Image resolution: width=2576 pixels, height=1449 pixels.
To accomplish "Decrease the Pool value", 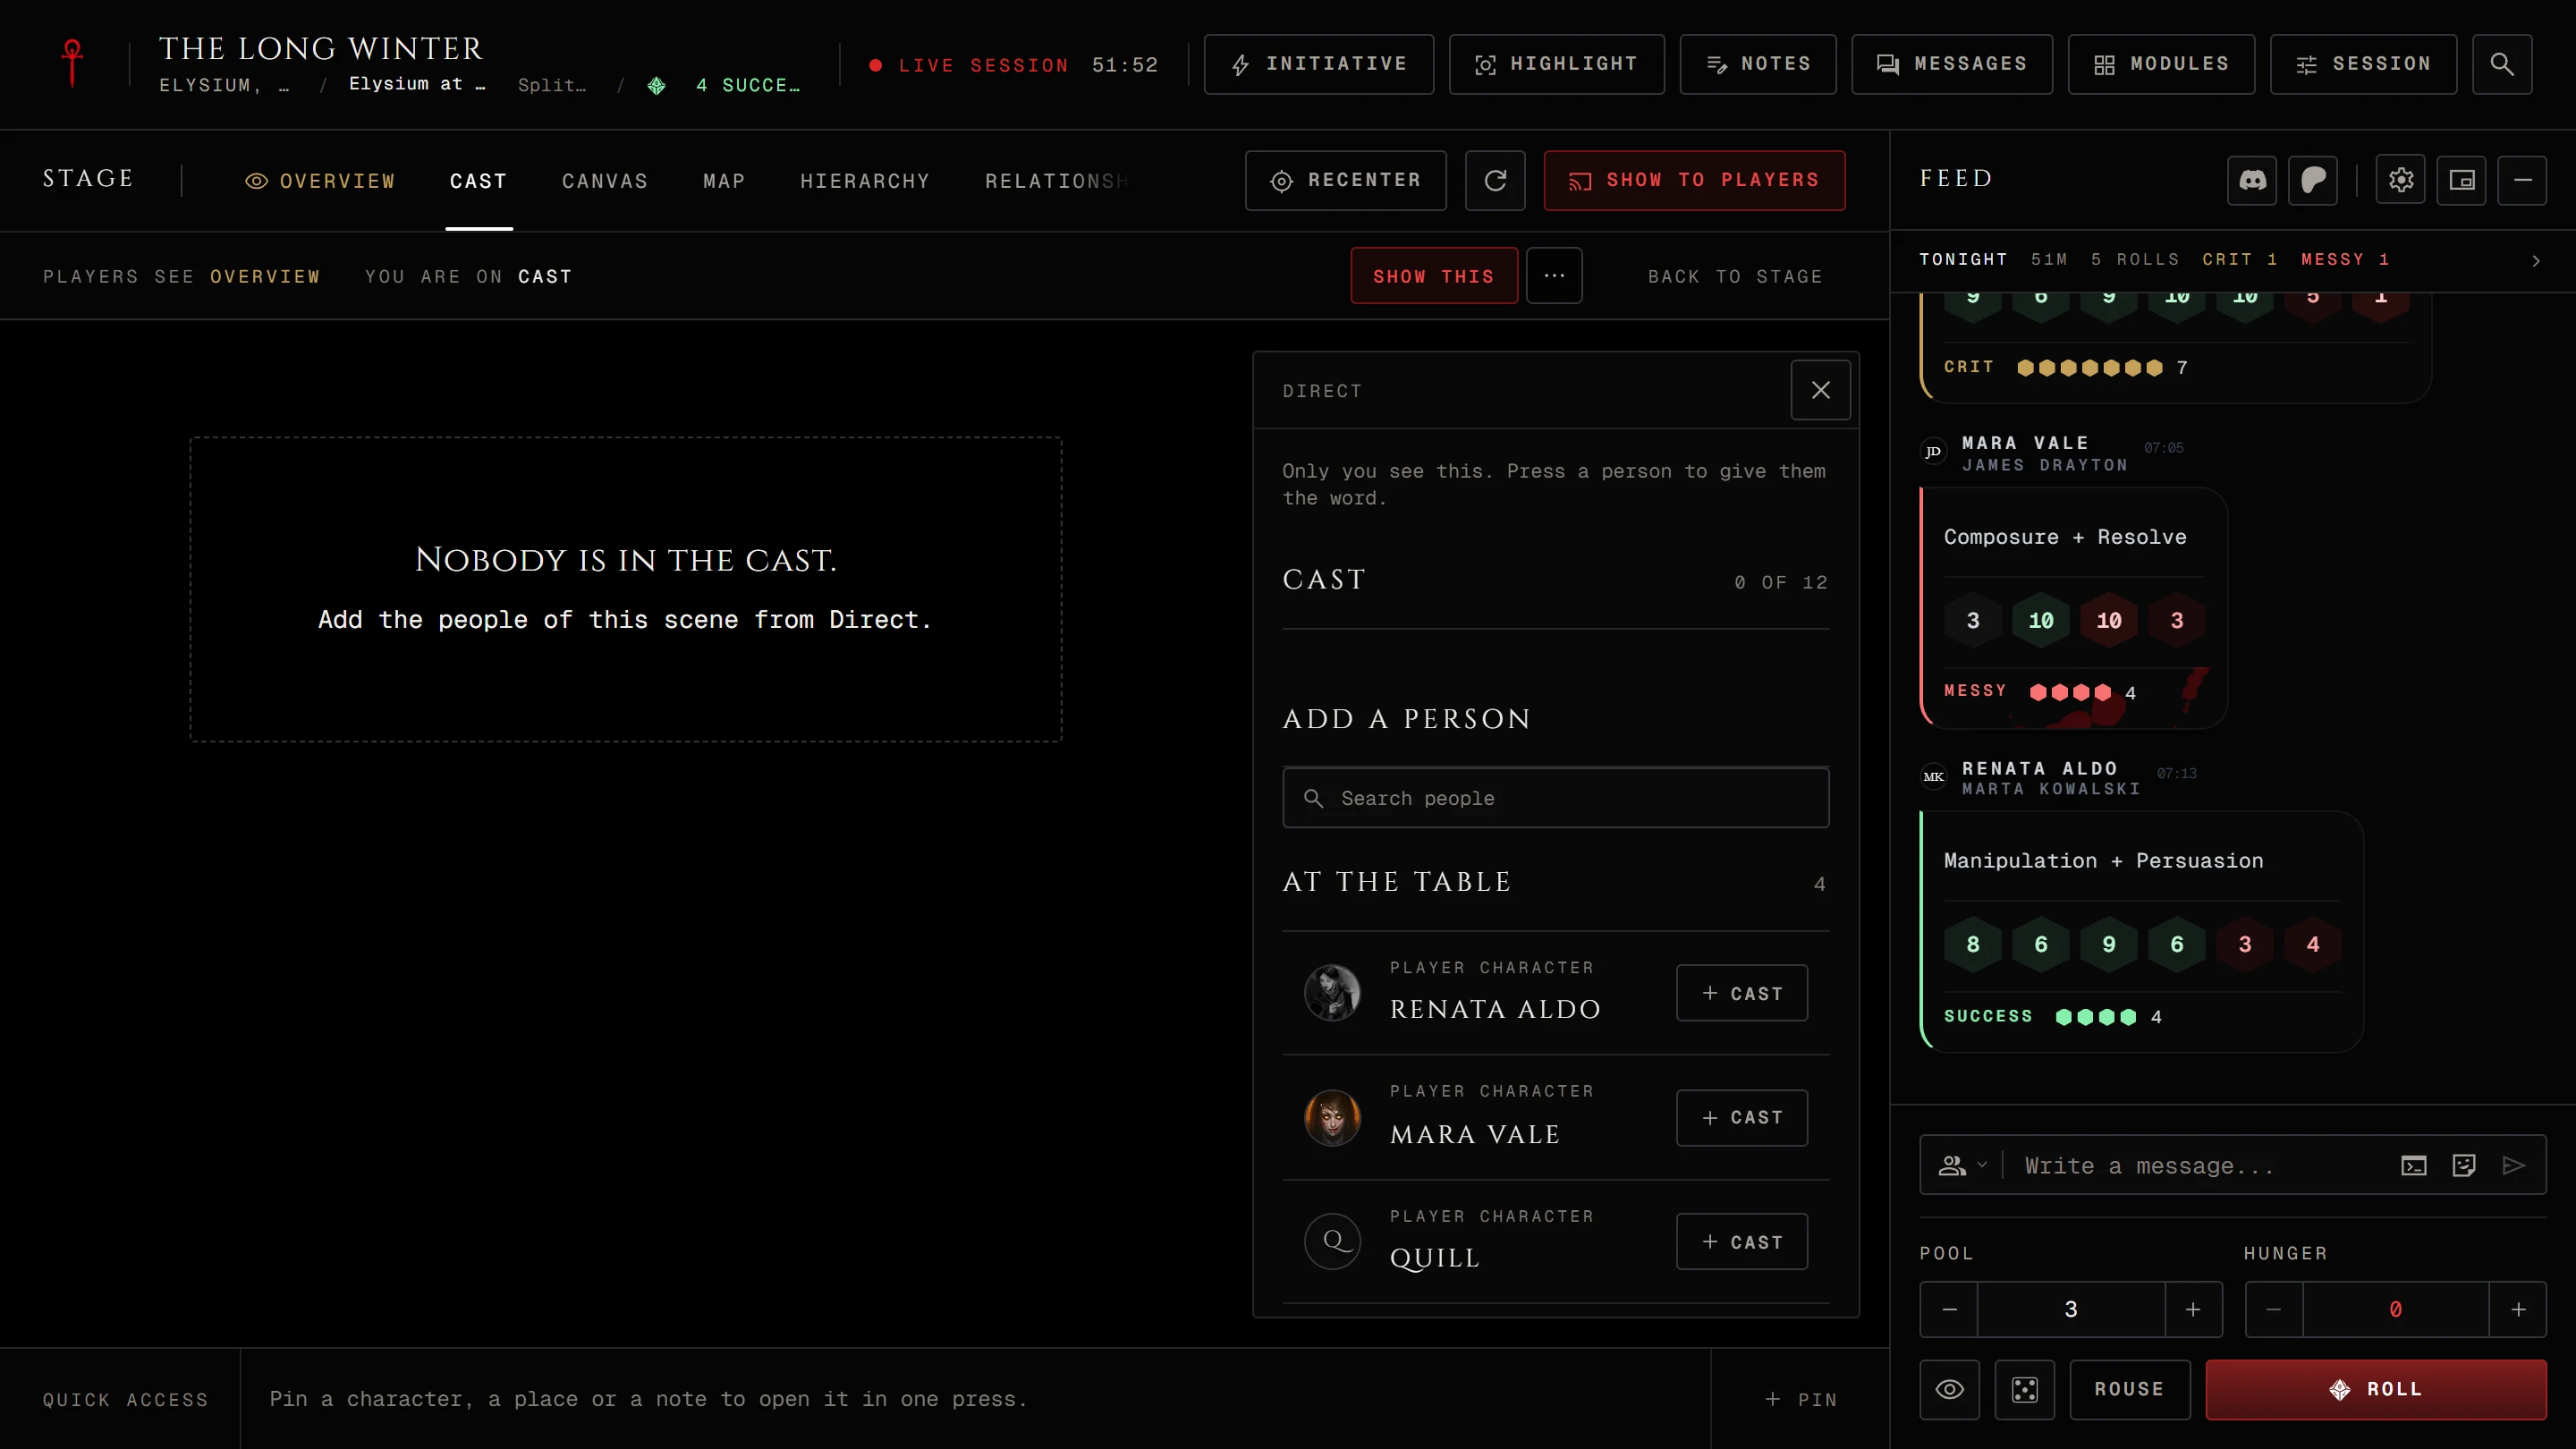I will point(1949,1309).
